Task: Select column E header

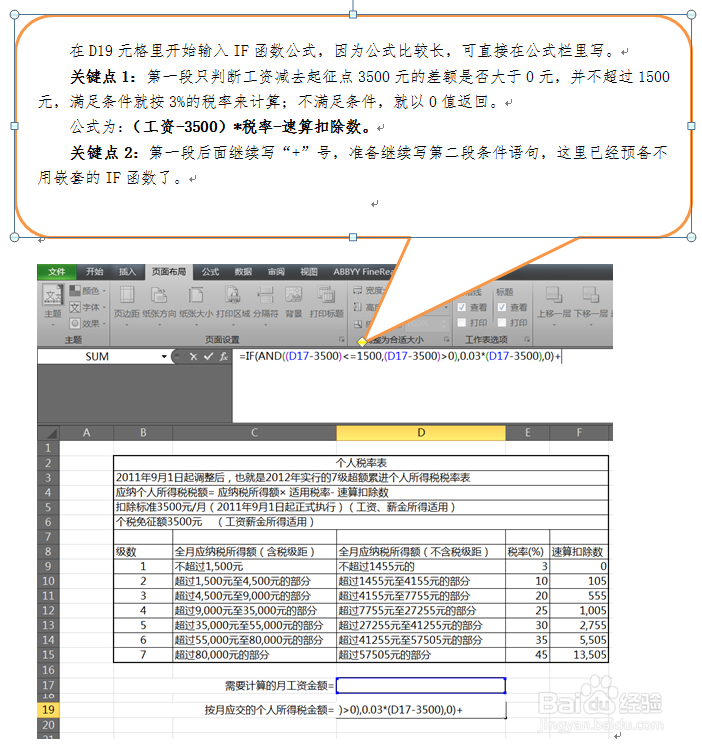Action: coord(527,433)
